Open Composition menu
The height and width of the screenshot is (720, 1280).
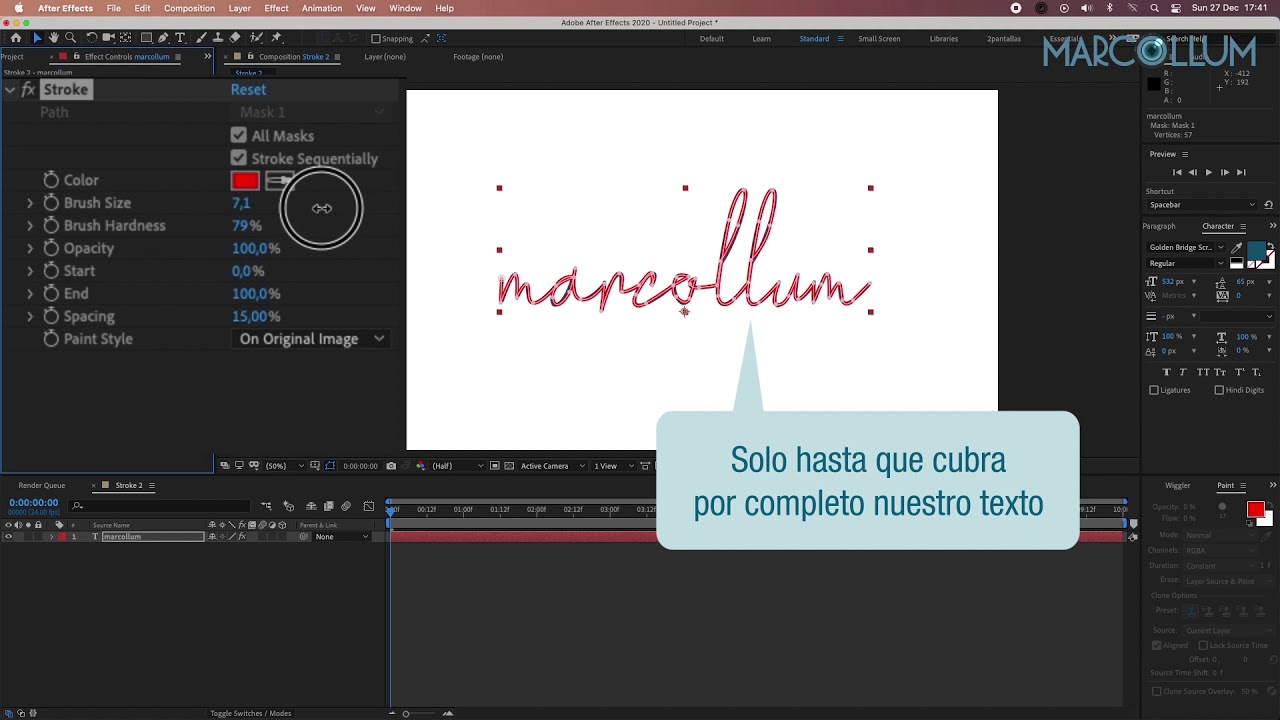click(189, 8)
